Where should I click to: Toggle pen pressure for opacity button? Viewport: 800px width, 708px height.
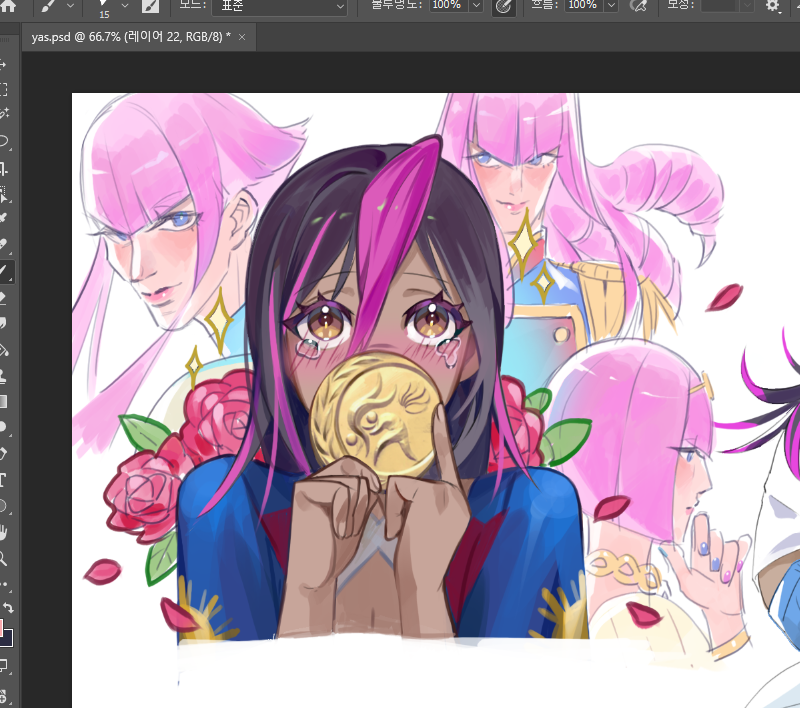point(503,6)
